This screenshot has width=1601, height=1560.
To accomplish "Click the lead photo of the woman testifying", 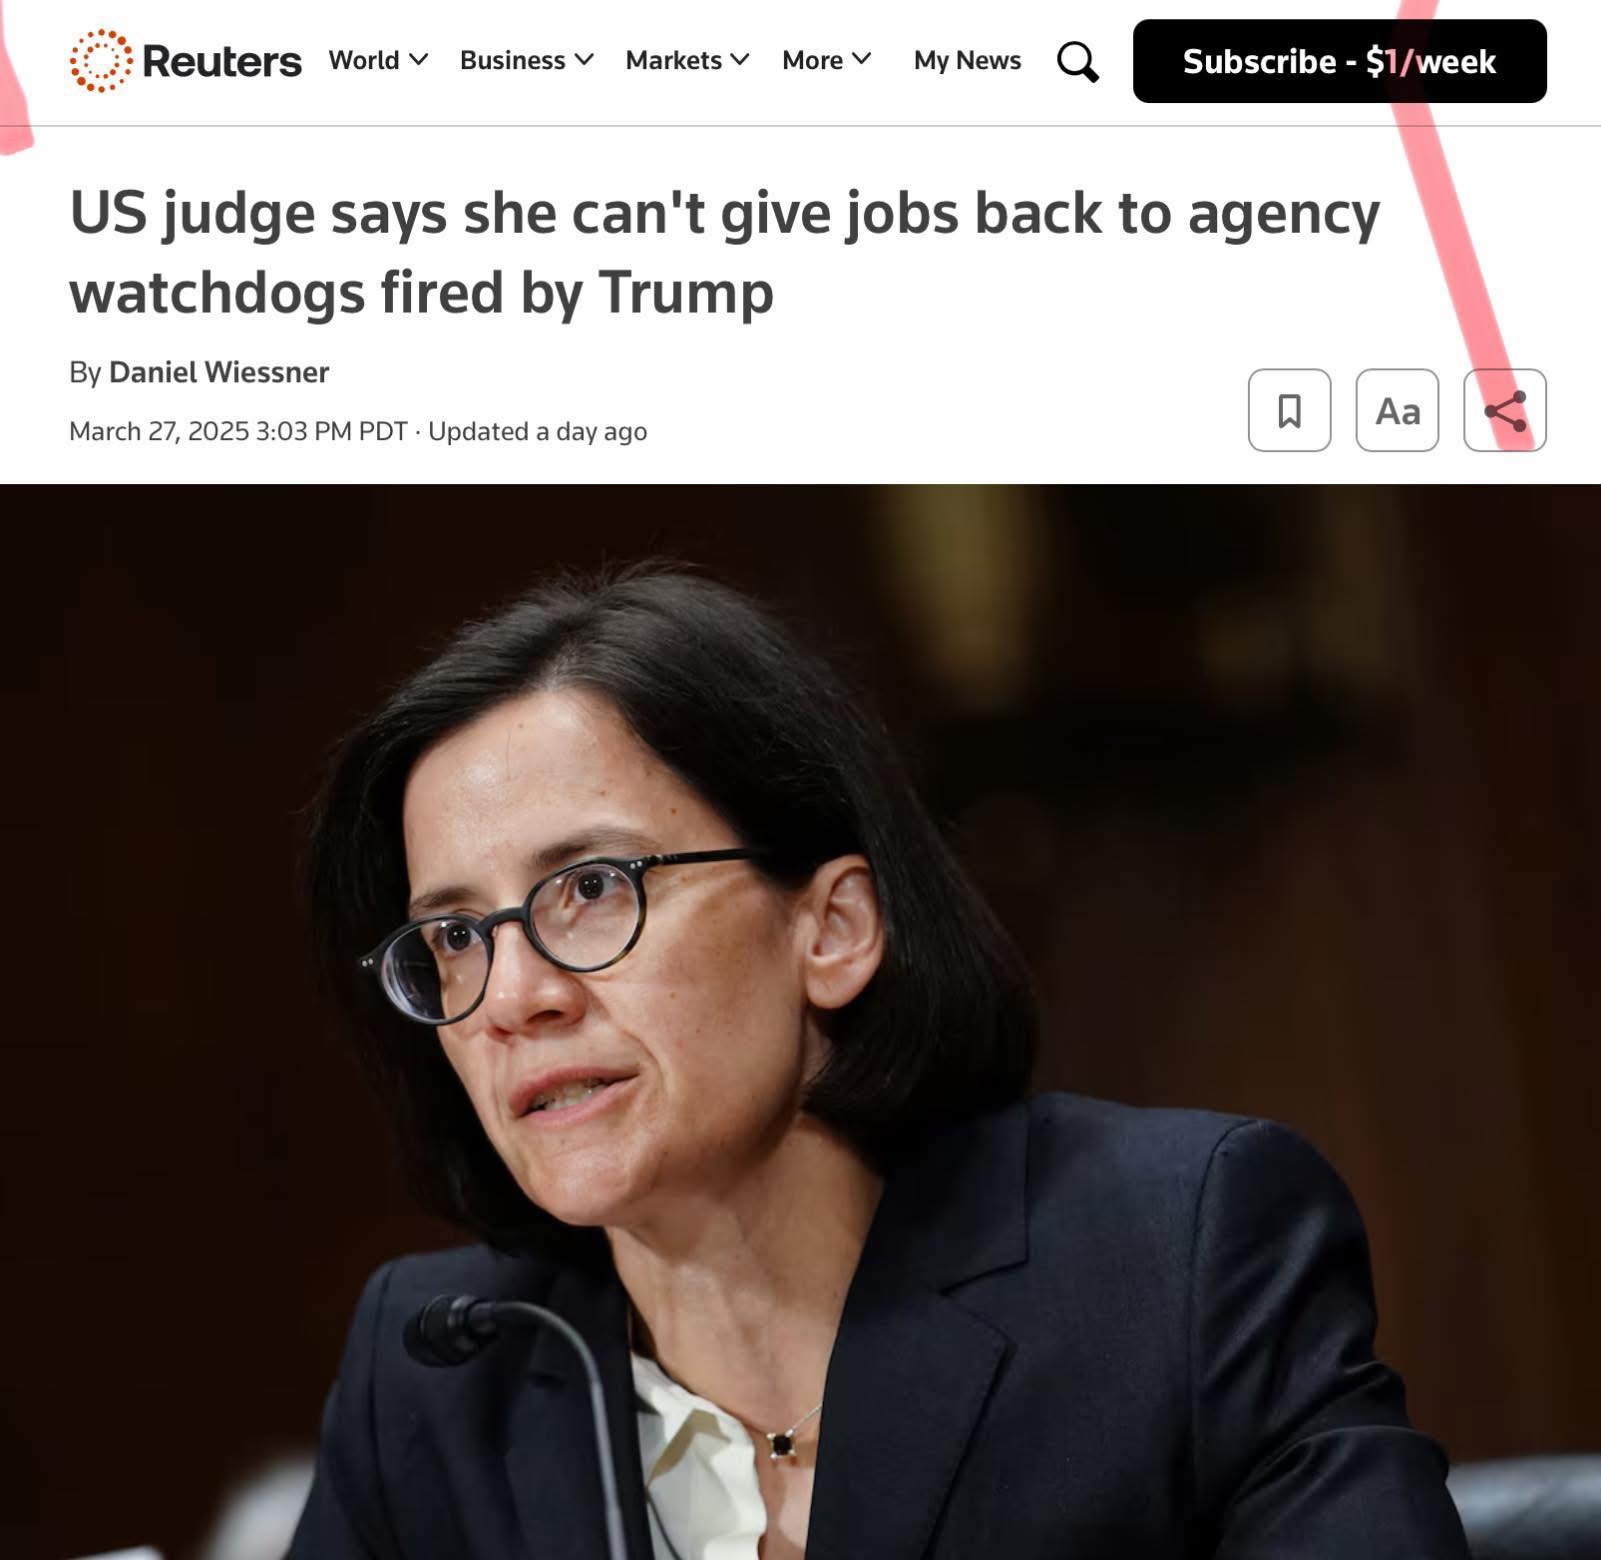I will click(800, 1022).
